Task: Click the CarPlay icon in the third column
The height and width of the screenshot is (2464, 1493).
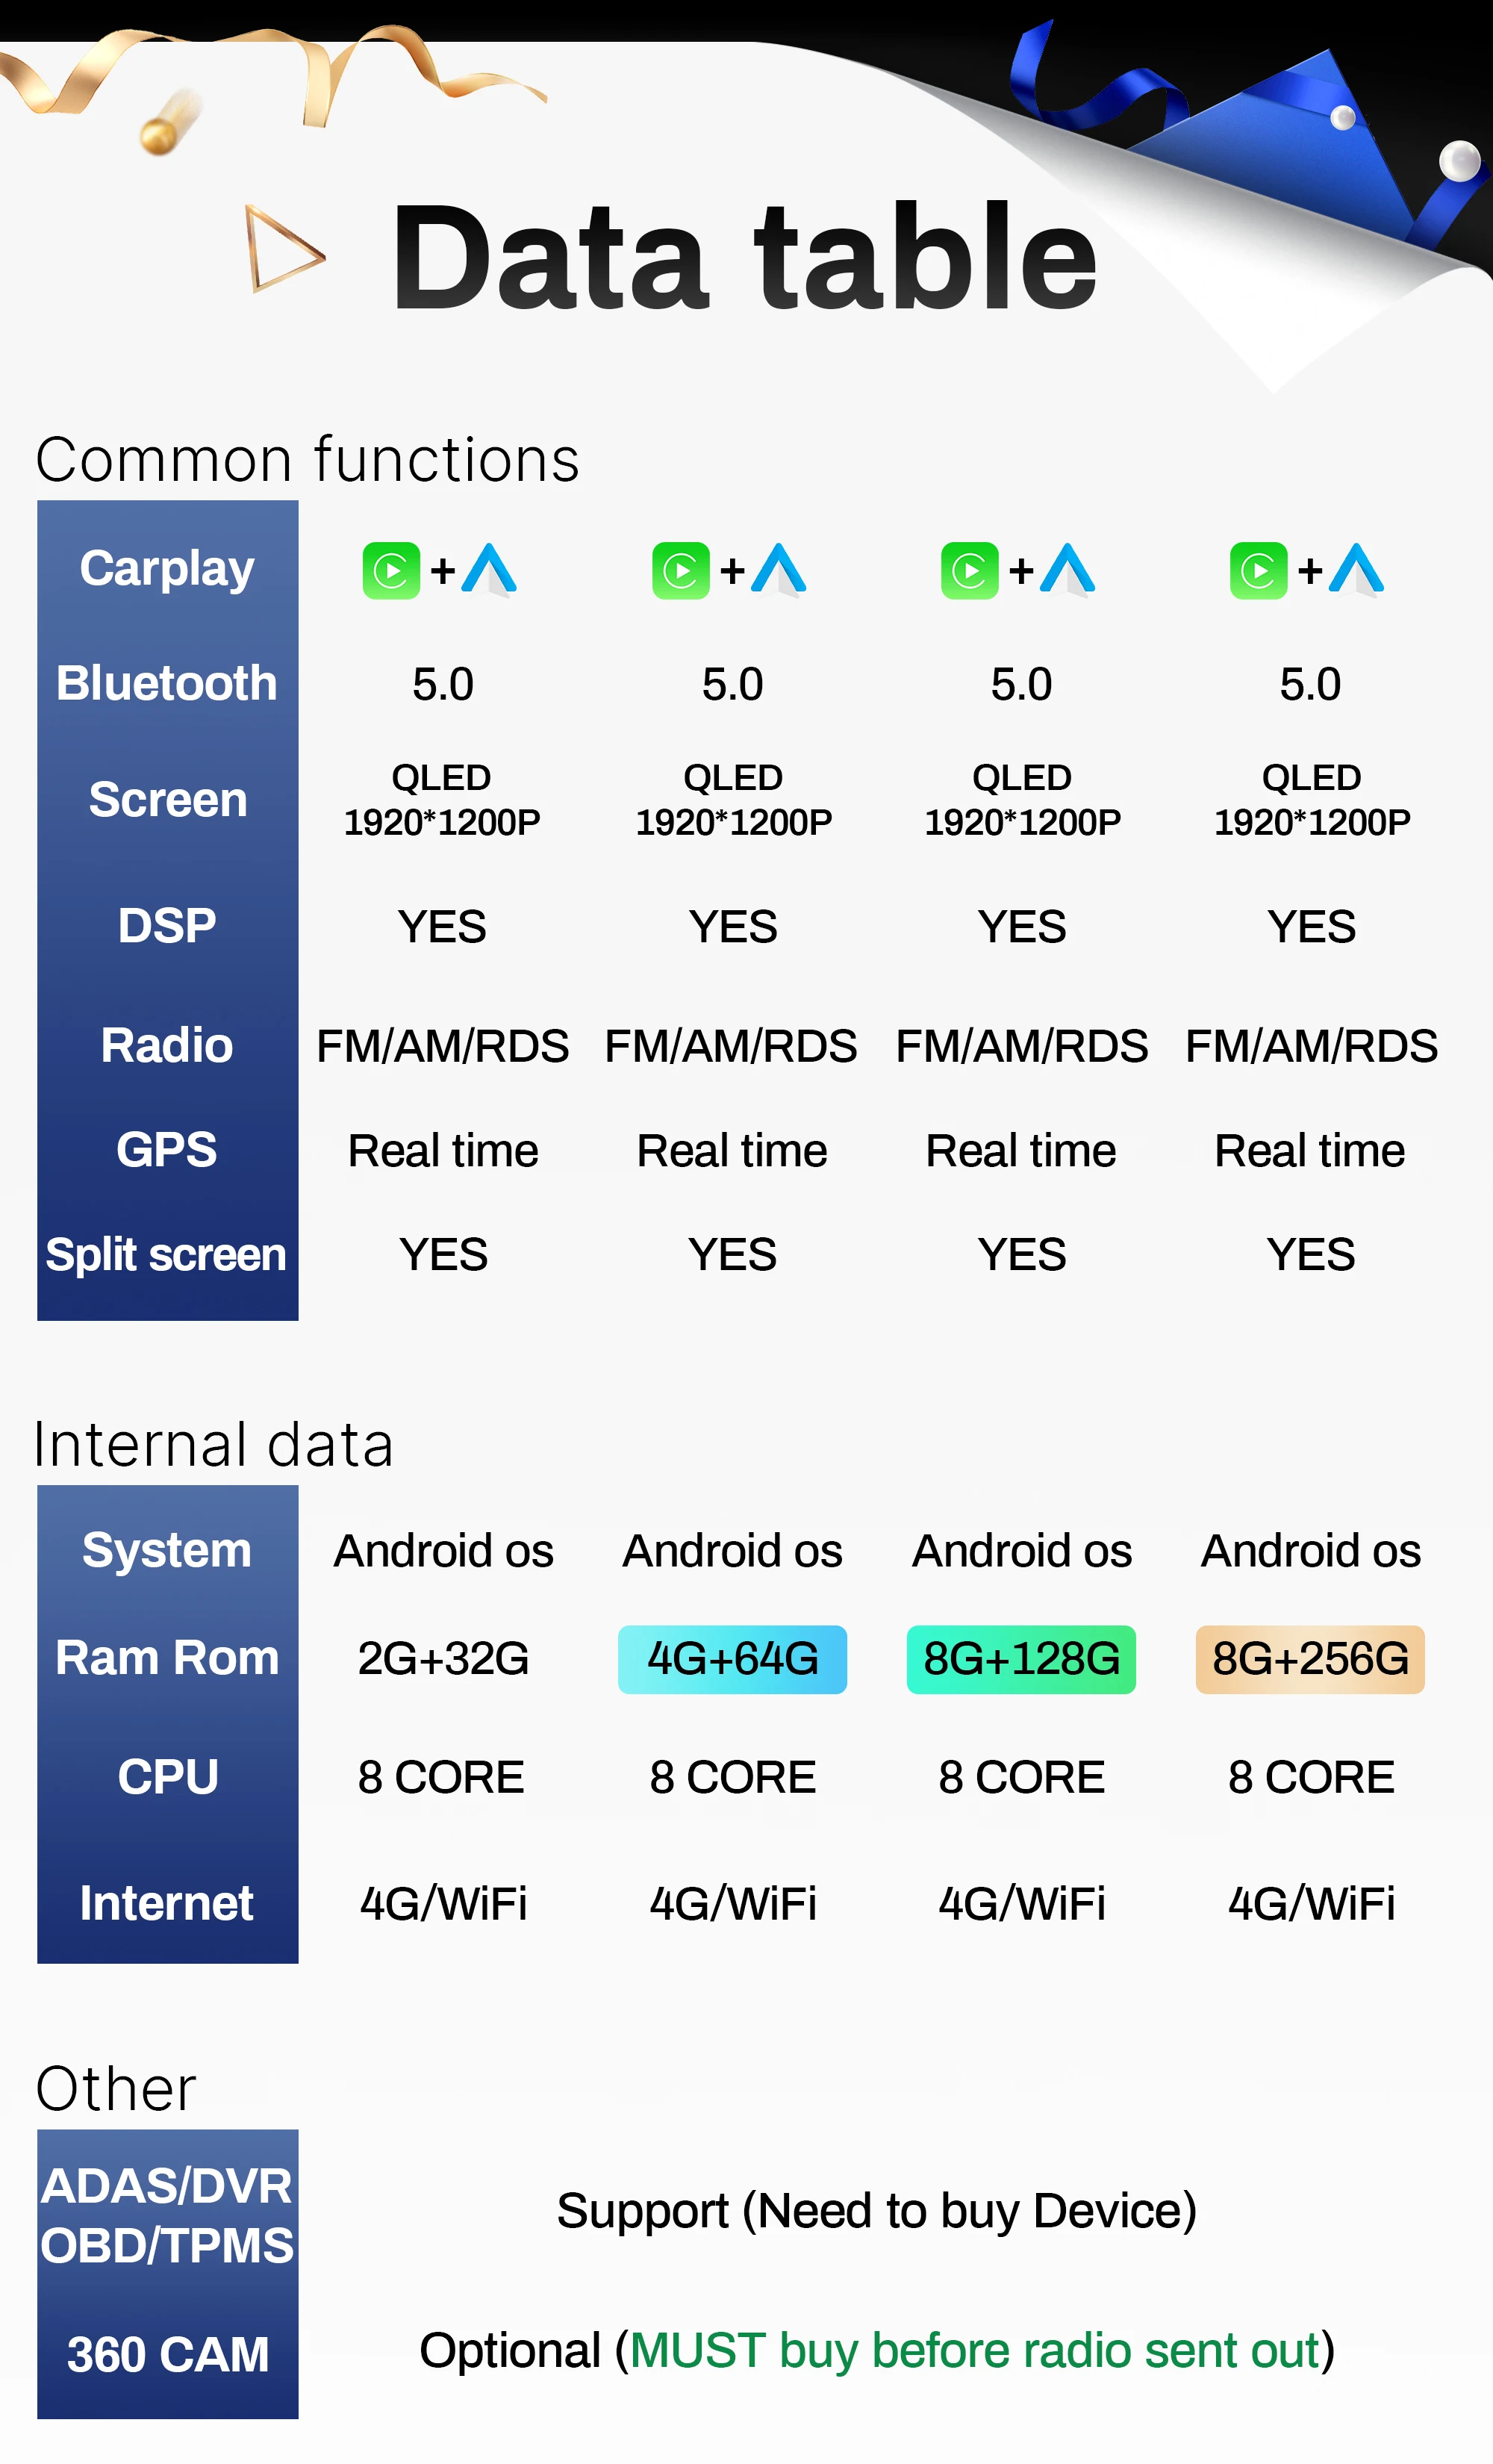Action: coord(970,571)
